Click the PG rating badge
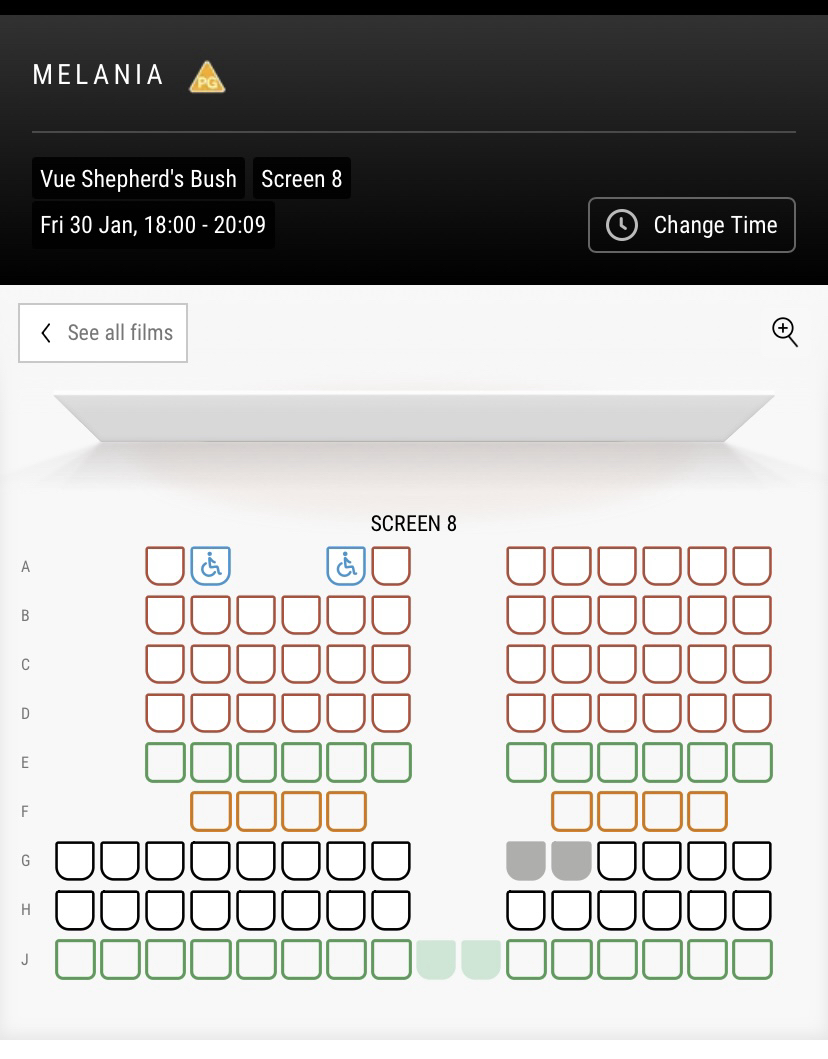The image size is (828, 1059). point(207,77)
